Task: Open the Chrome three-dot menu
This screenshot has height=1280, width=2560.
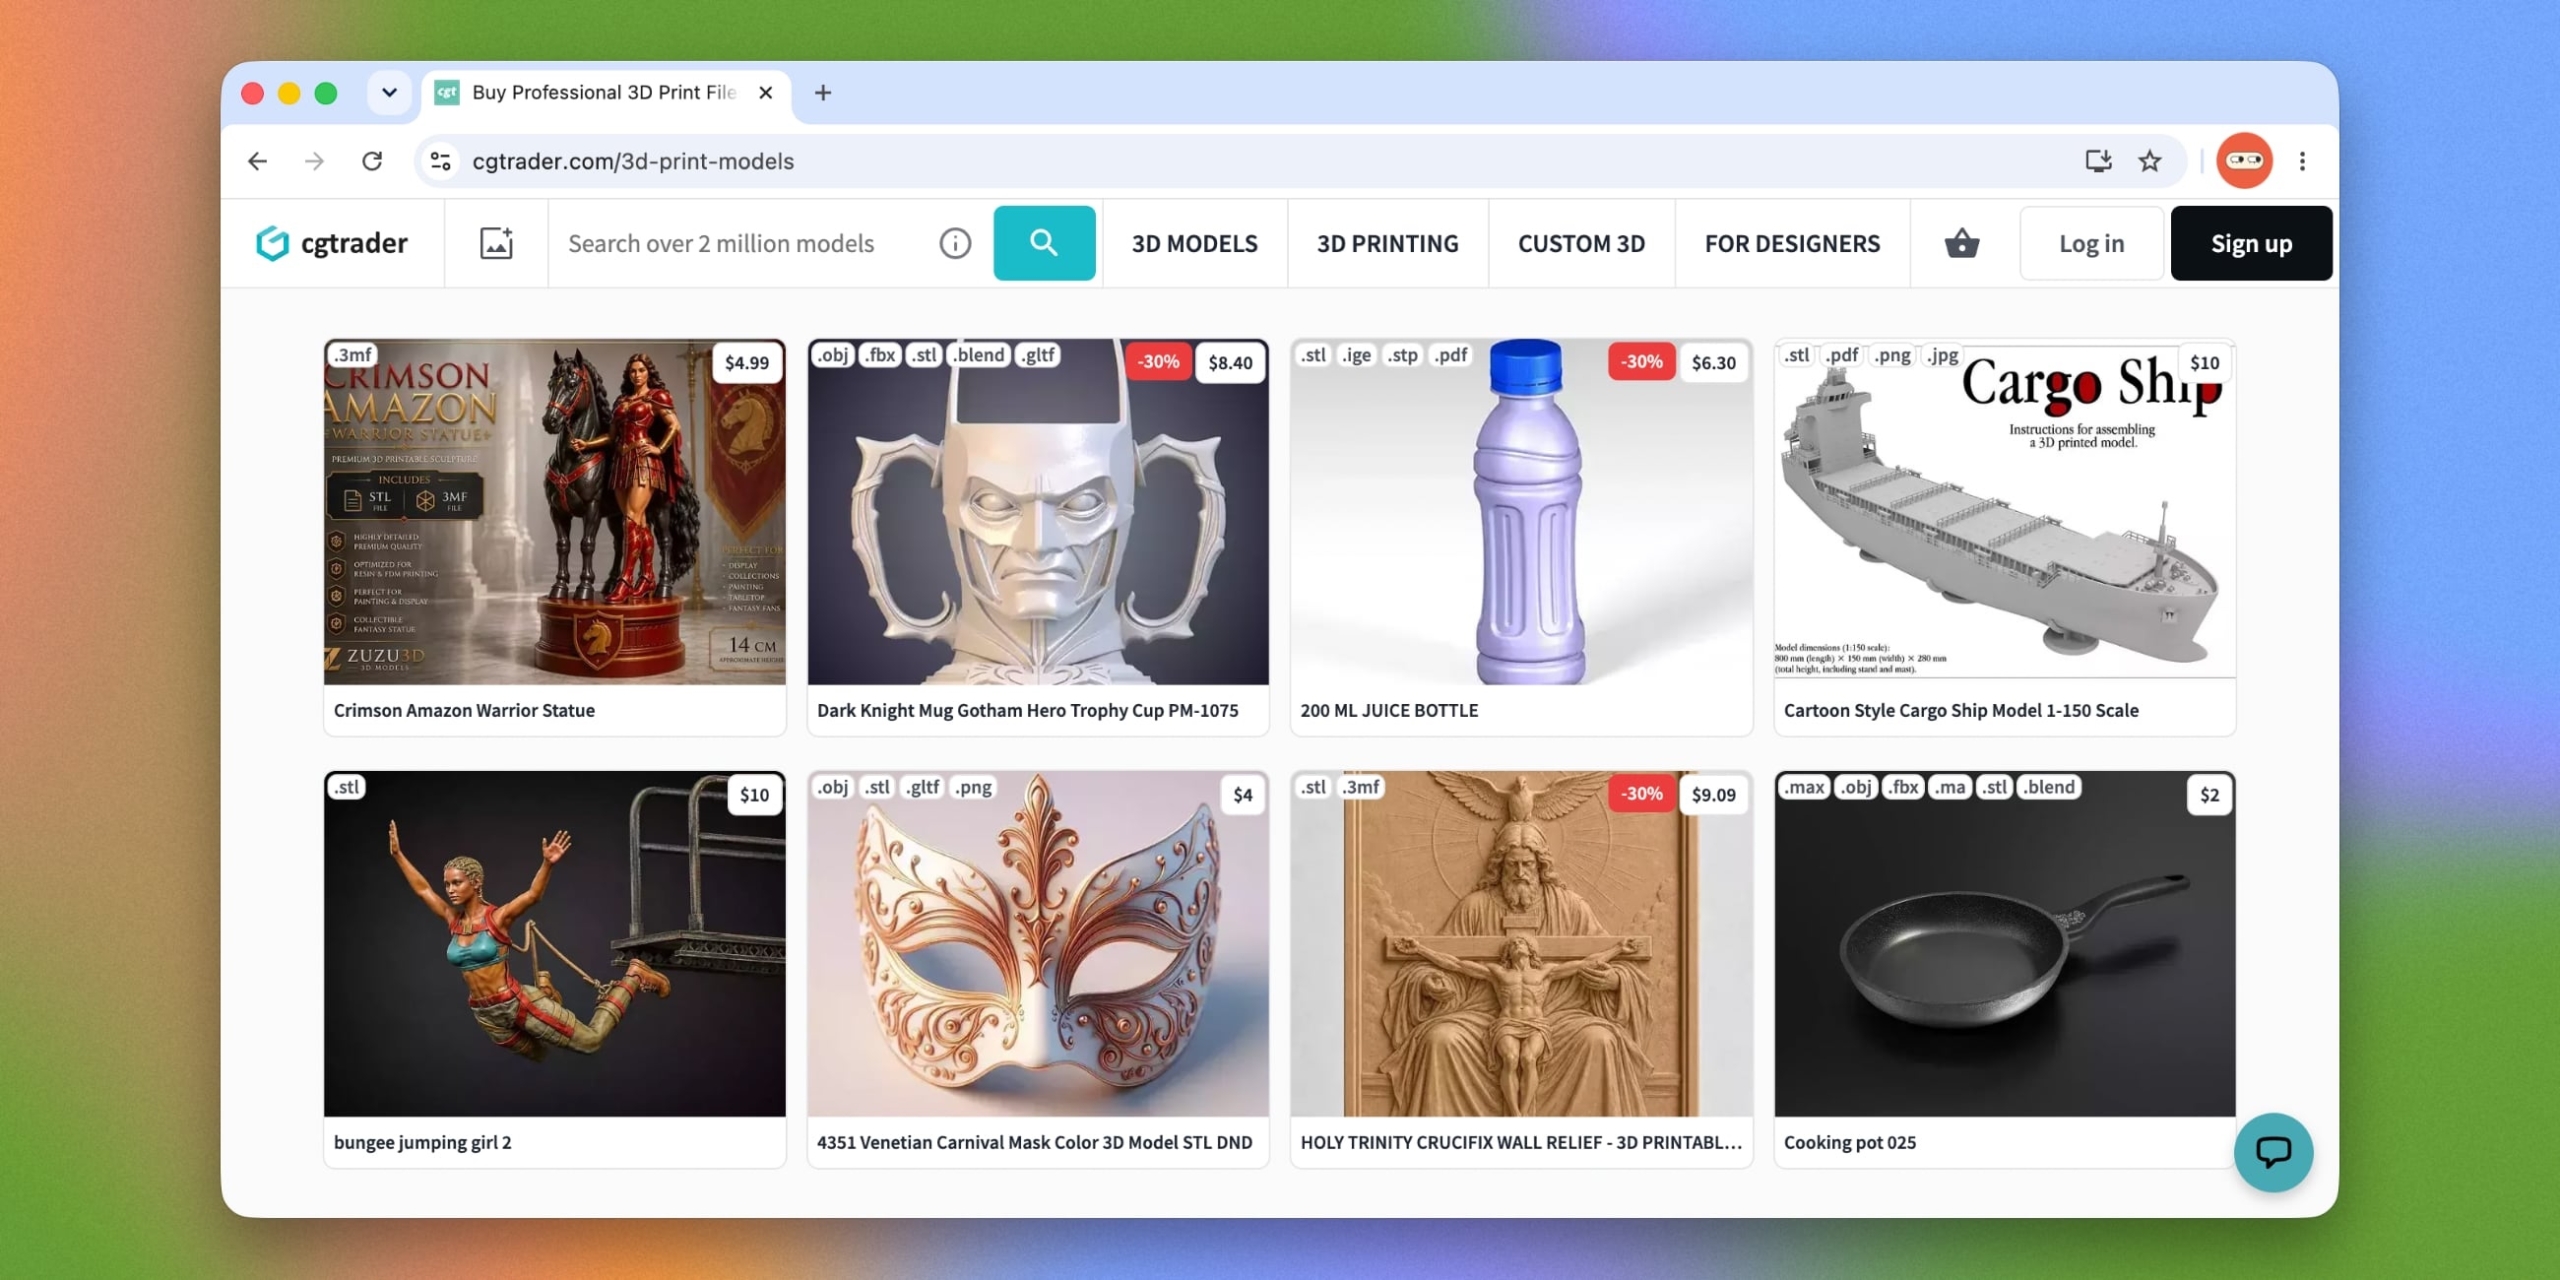Action: [x=2302, y=161]
